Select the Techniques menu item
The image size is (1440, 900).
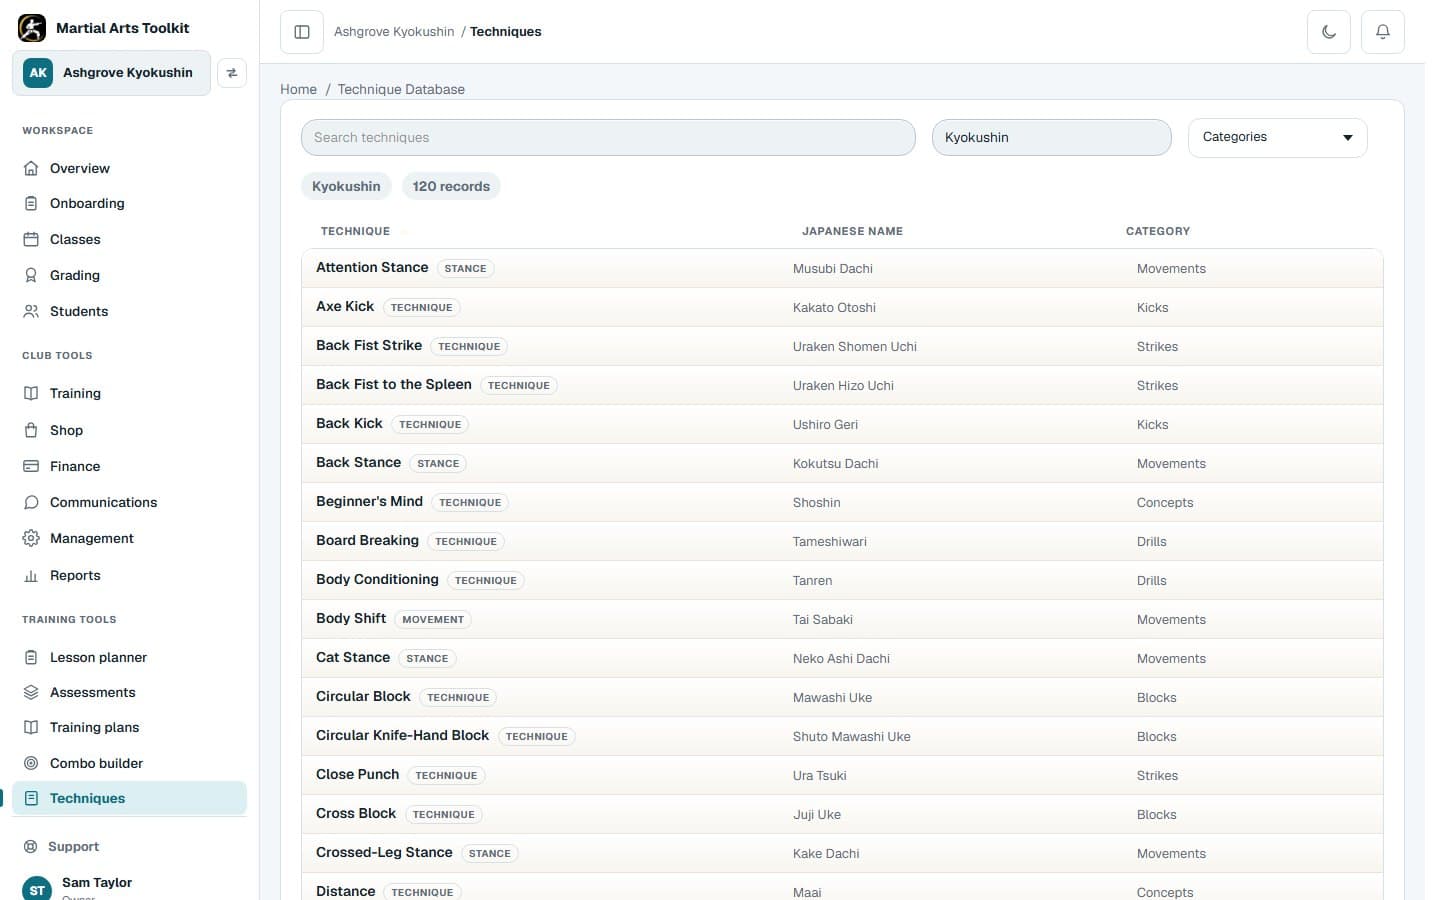coord(129,798)
